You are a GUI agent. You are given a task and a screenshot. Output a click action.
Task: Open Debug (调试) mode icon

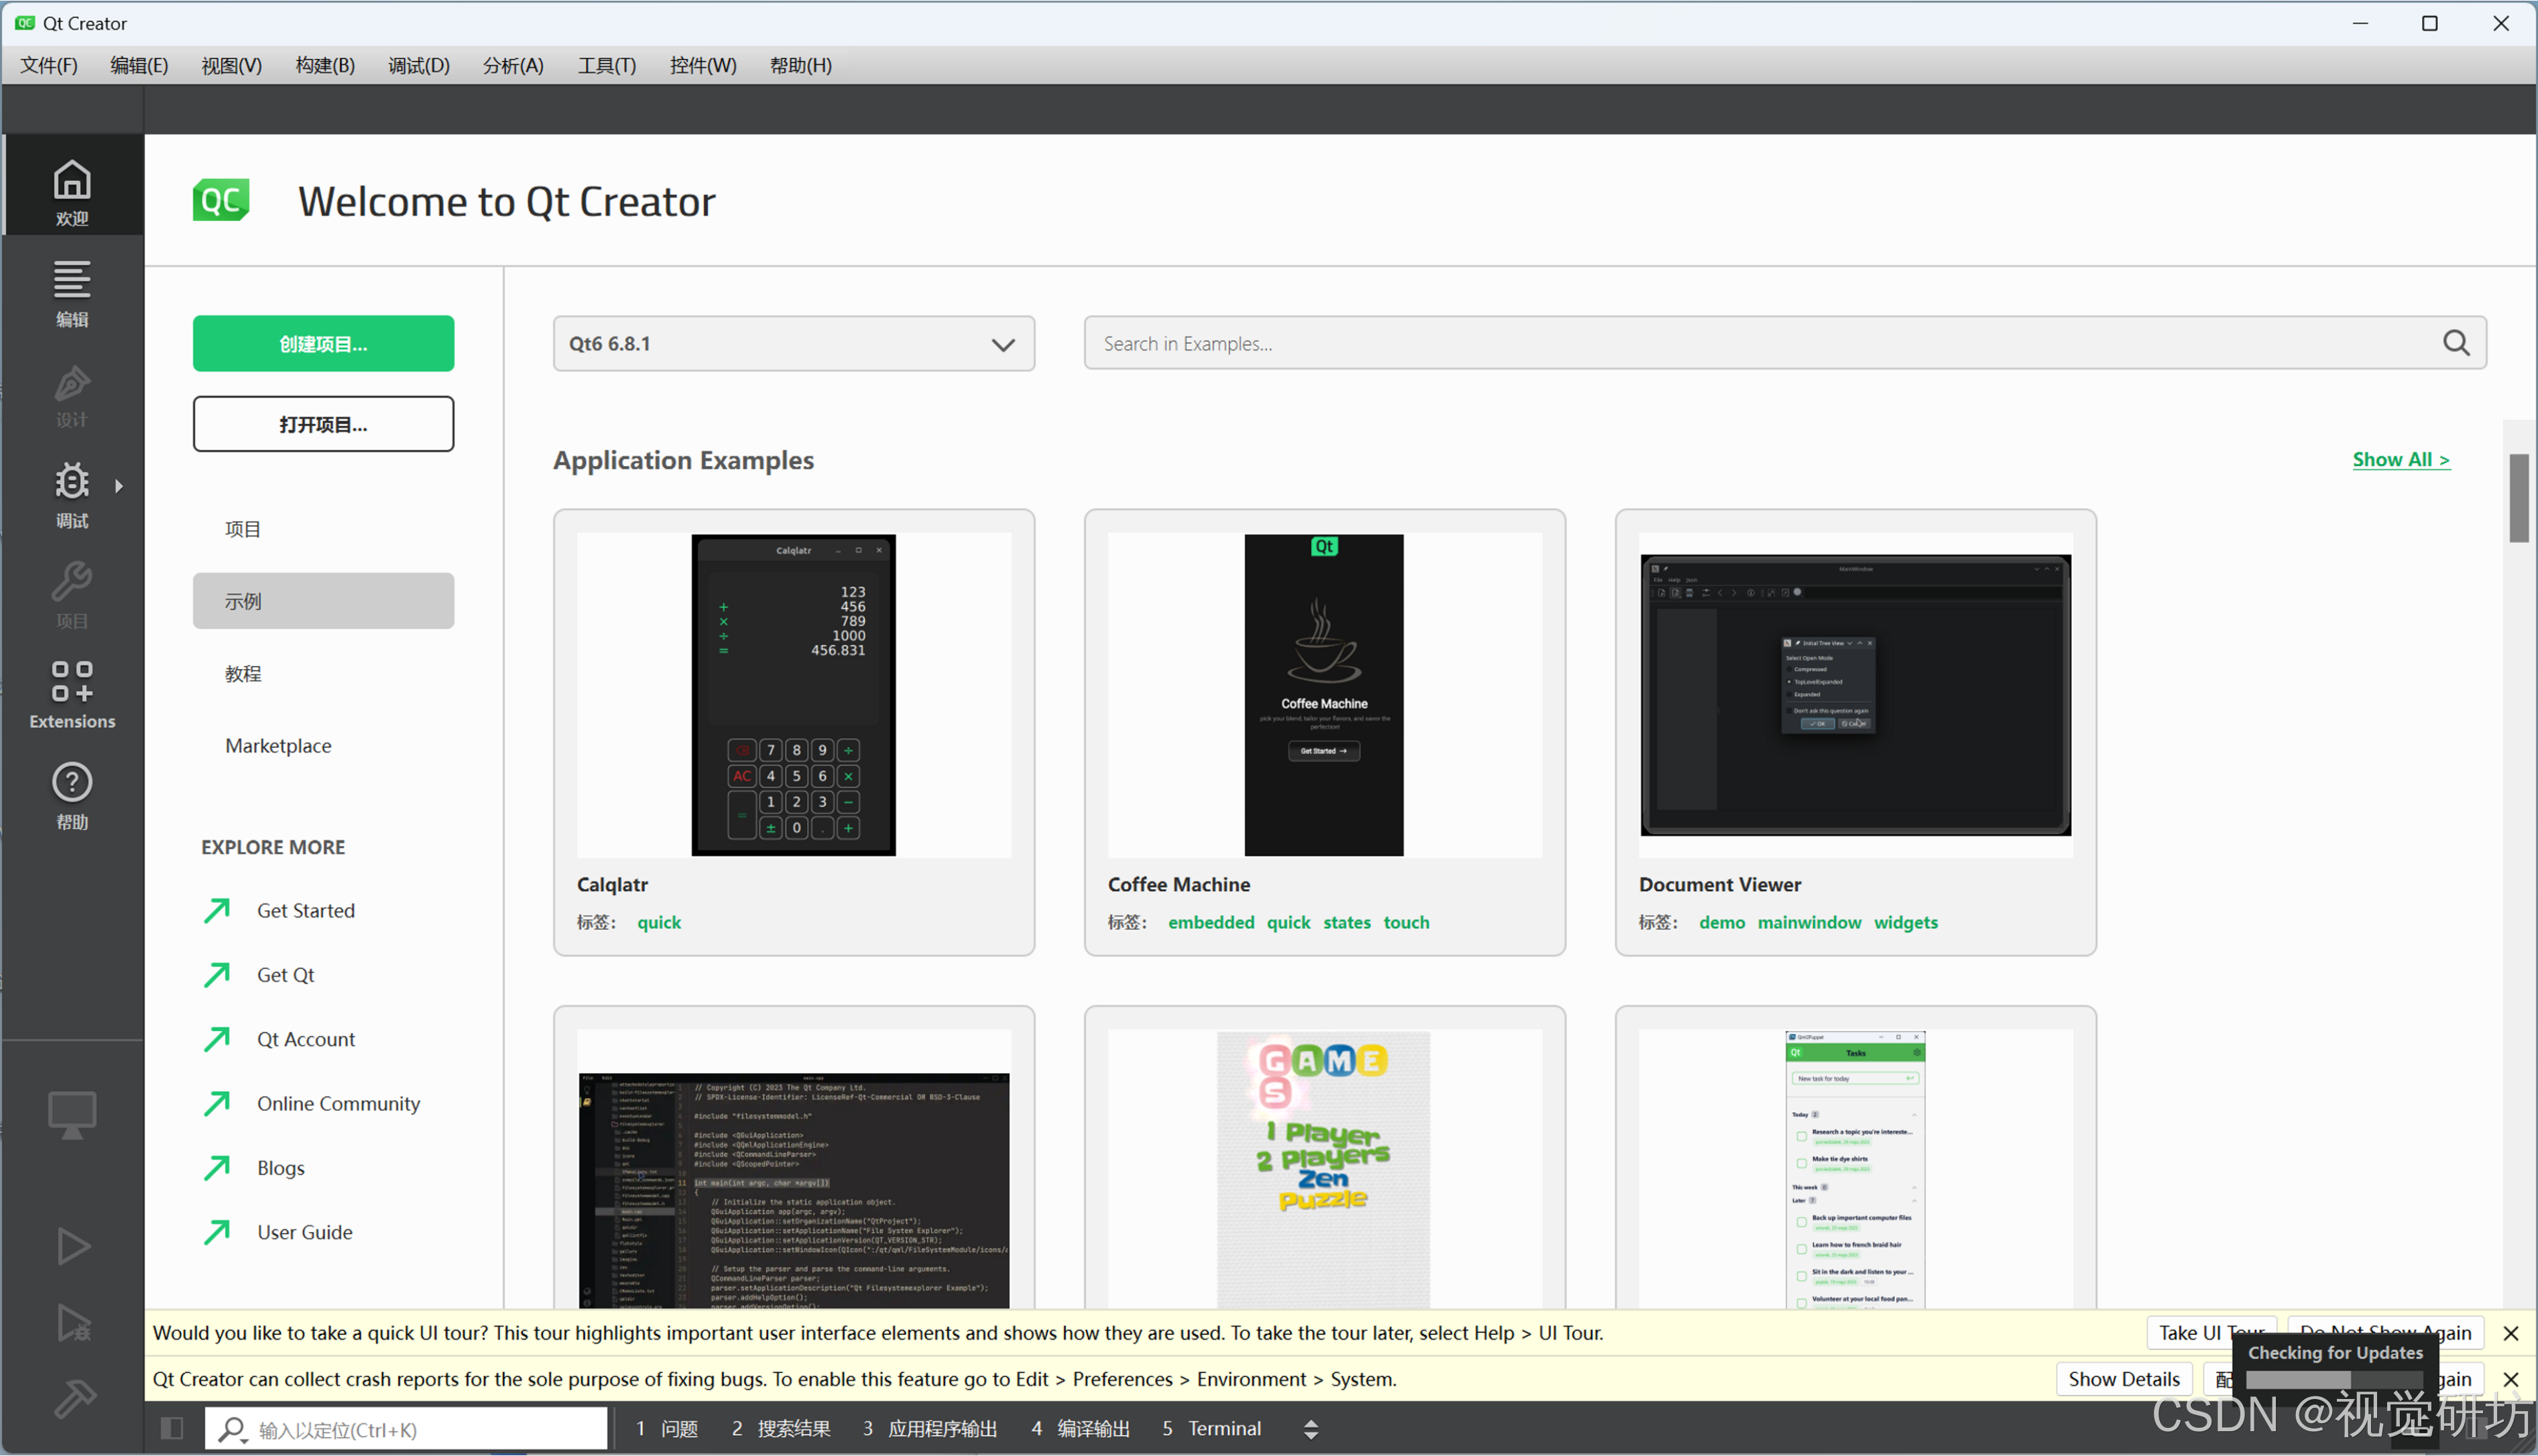click(x=72, y=494)
